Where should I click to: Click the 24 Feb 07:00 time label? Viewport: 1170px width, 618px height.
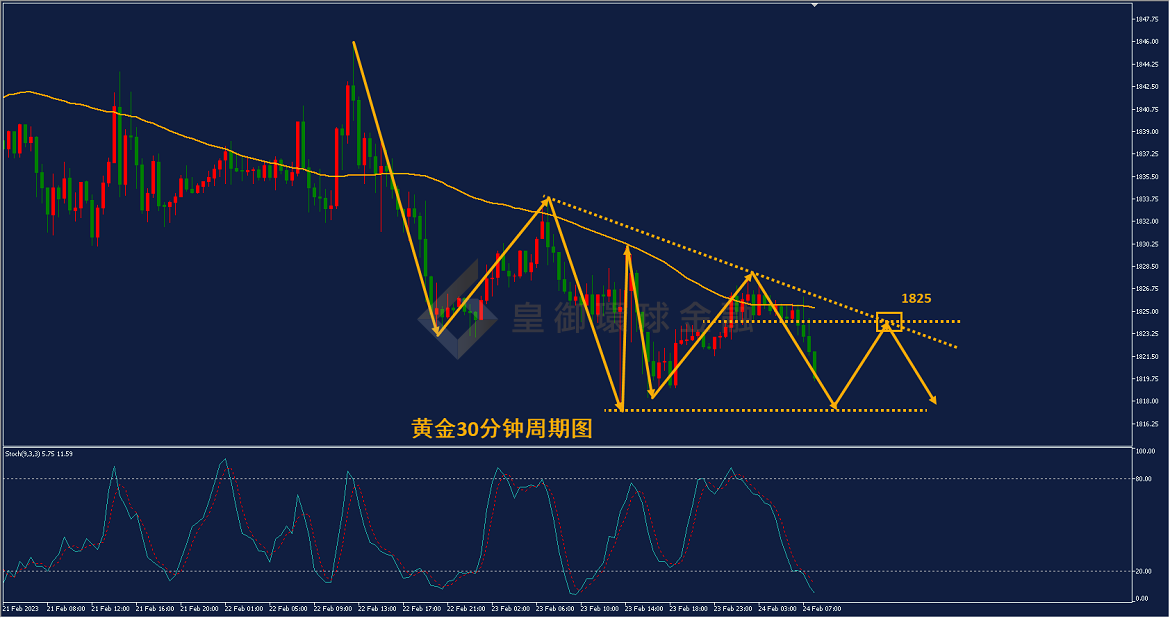pos(822,609)
